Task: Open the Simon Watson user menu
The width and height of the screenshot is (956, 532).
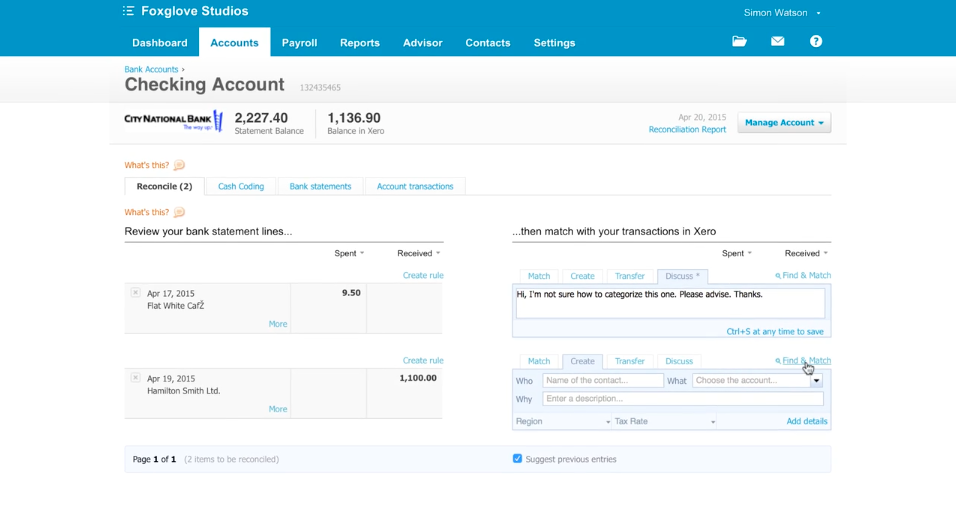Action: click(782, 13)
